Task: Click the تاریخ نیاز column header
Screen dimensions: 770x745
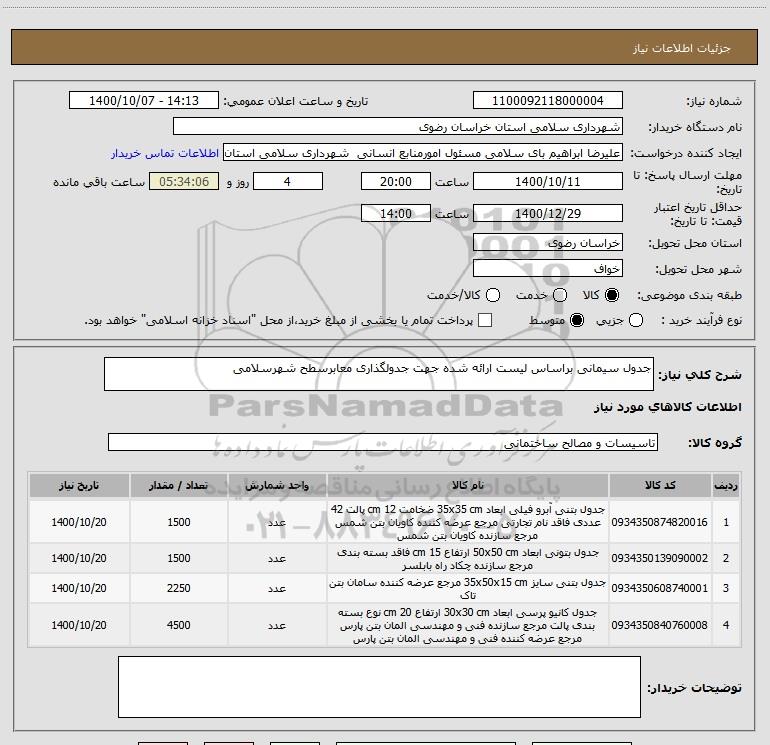Action: point(79,485)
